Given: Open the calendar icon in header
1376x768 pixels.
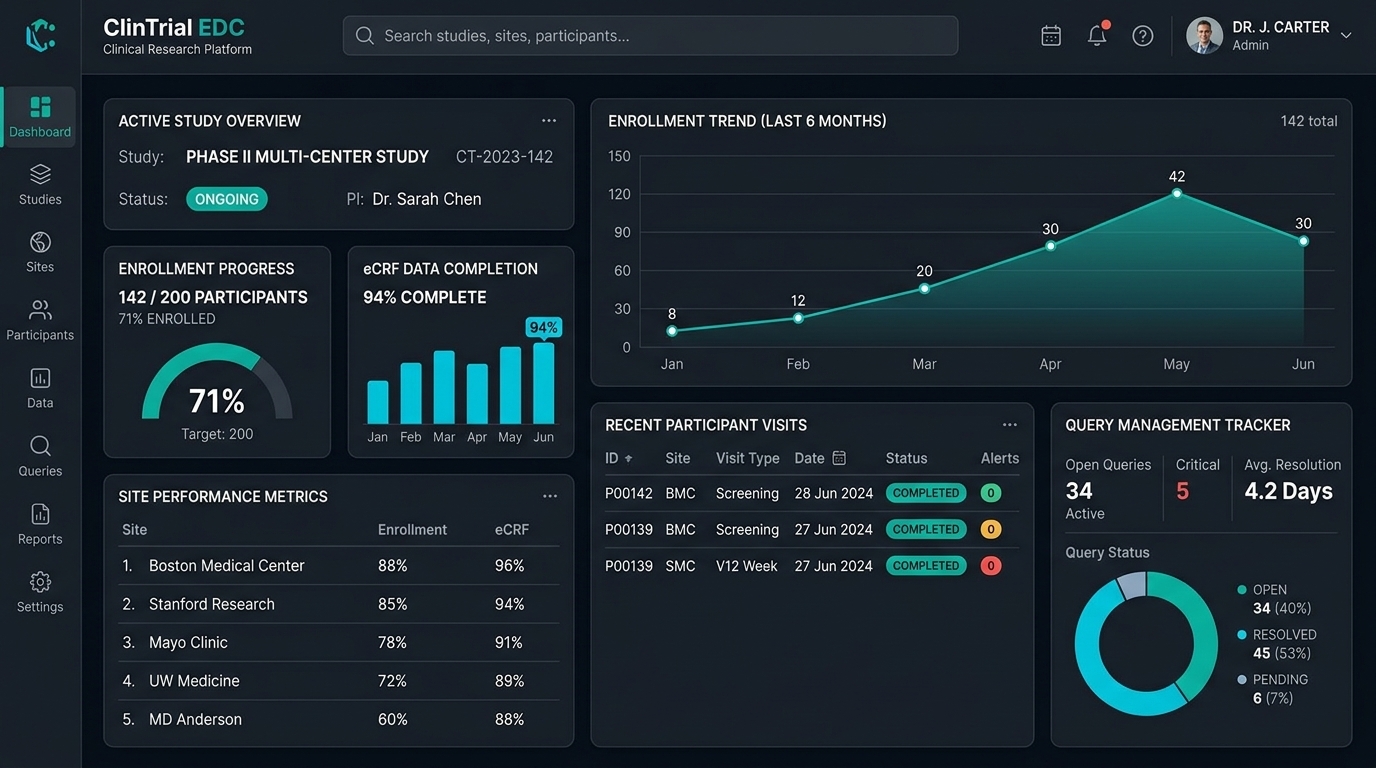Looking at the screenshot, I should pos(1051,36).
